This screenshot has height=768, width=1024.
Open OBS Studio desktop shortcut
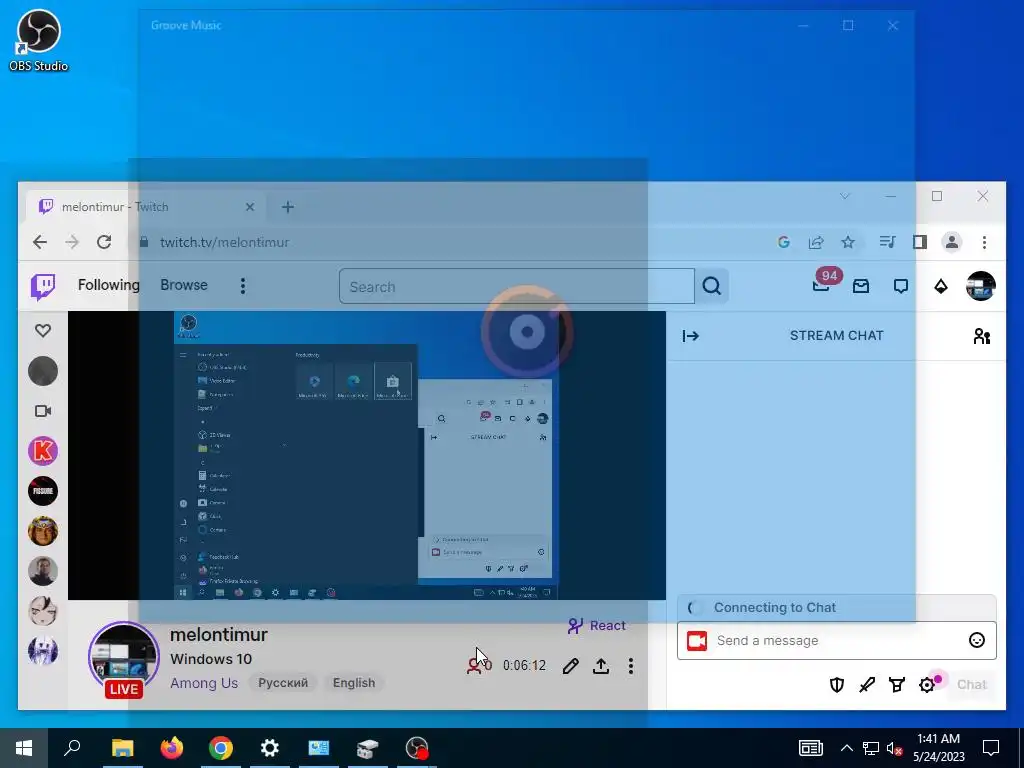coord(39,40)
